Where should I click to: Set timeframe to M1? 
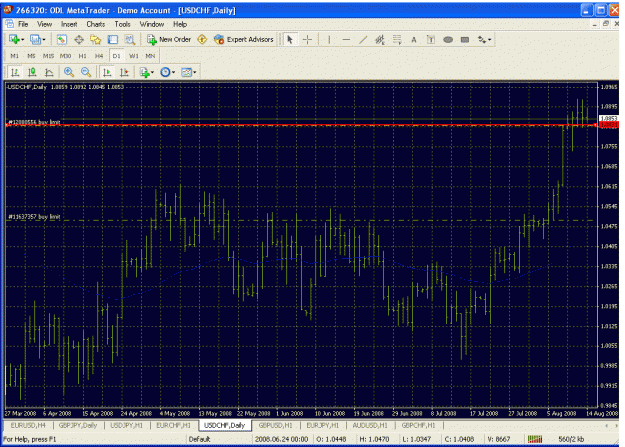(14, 56)
